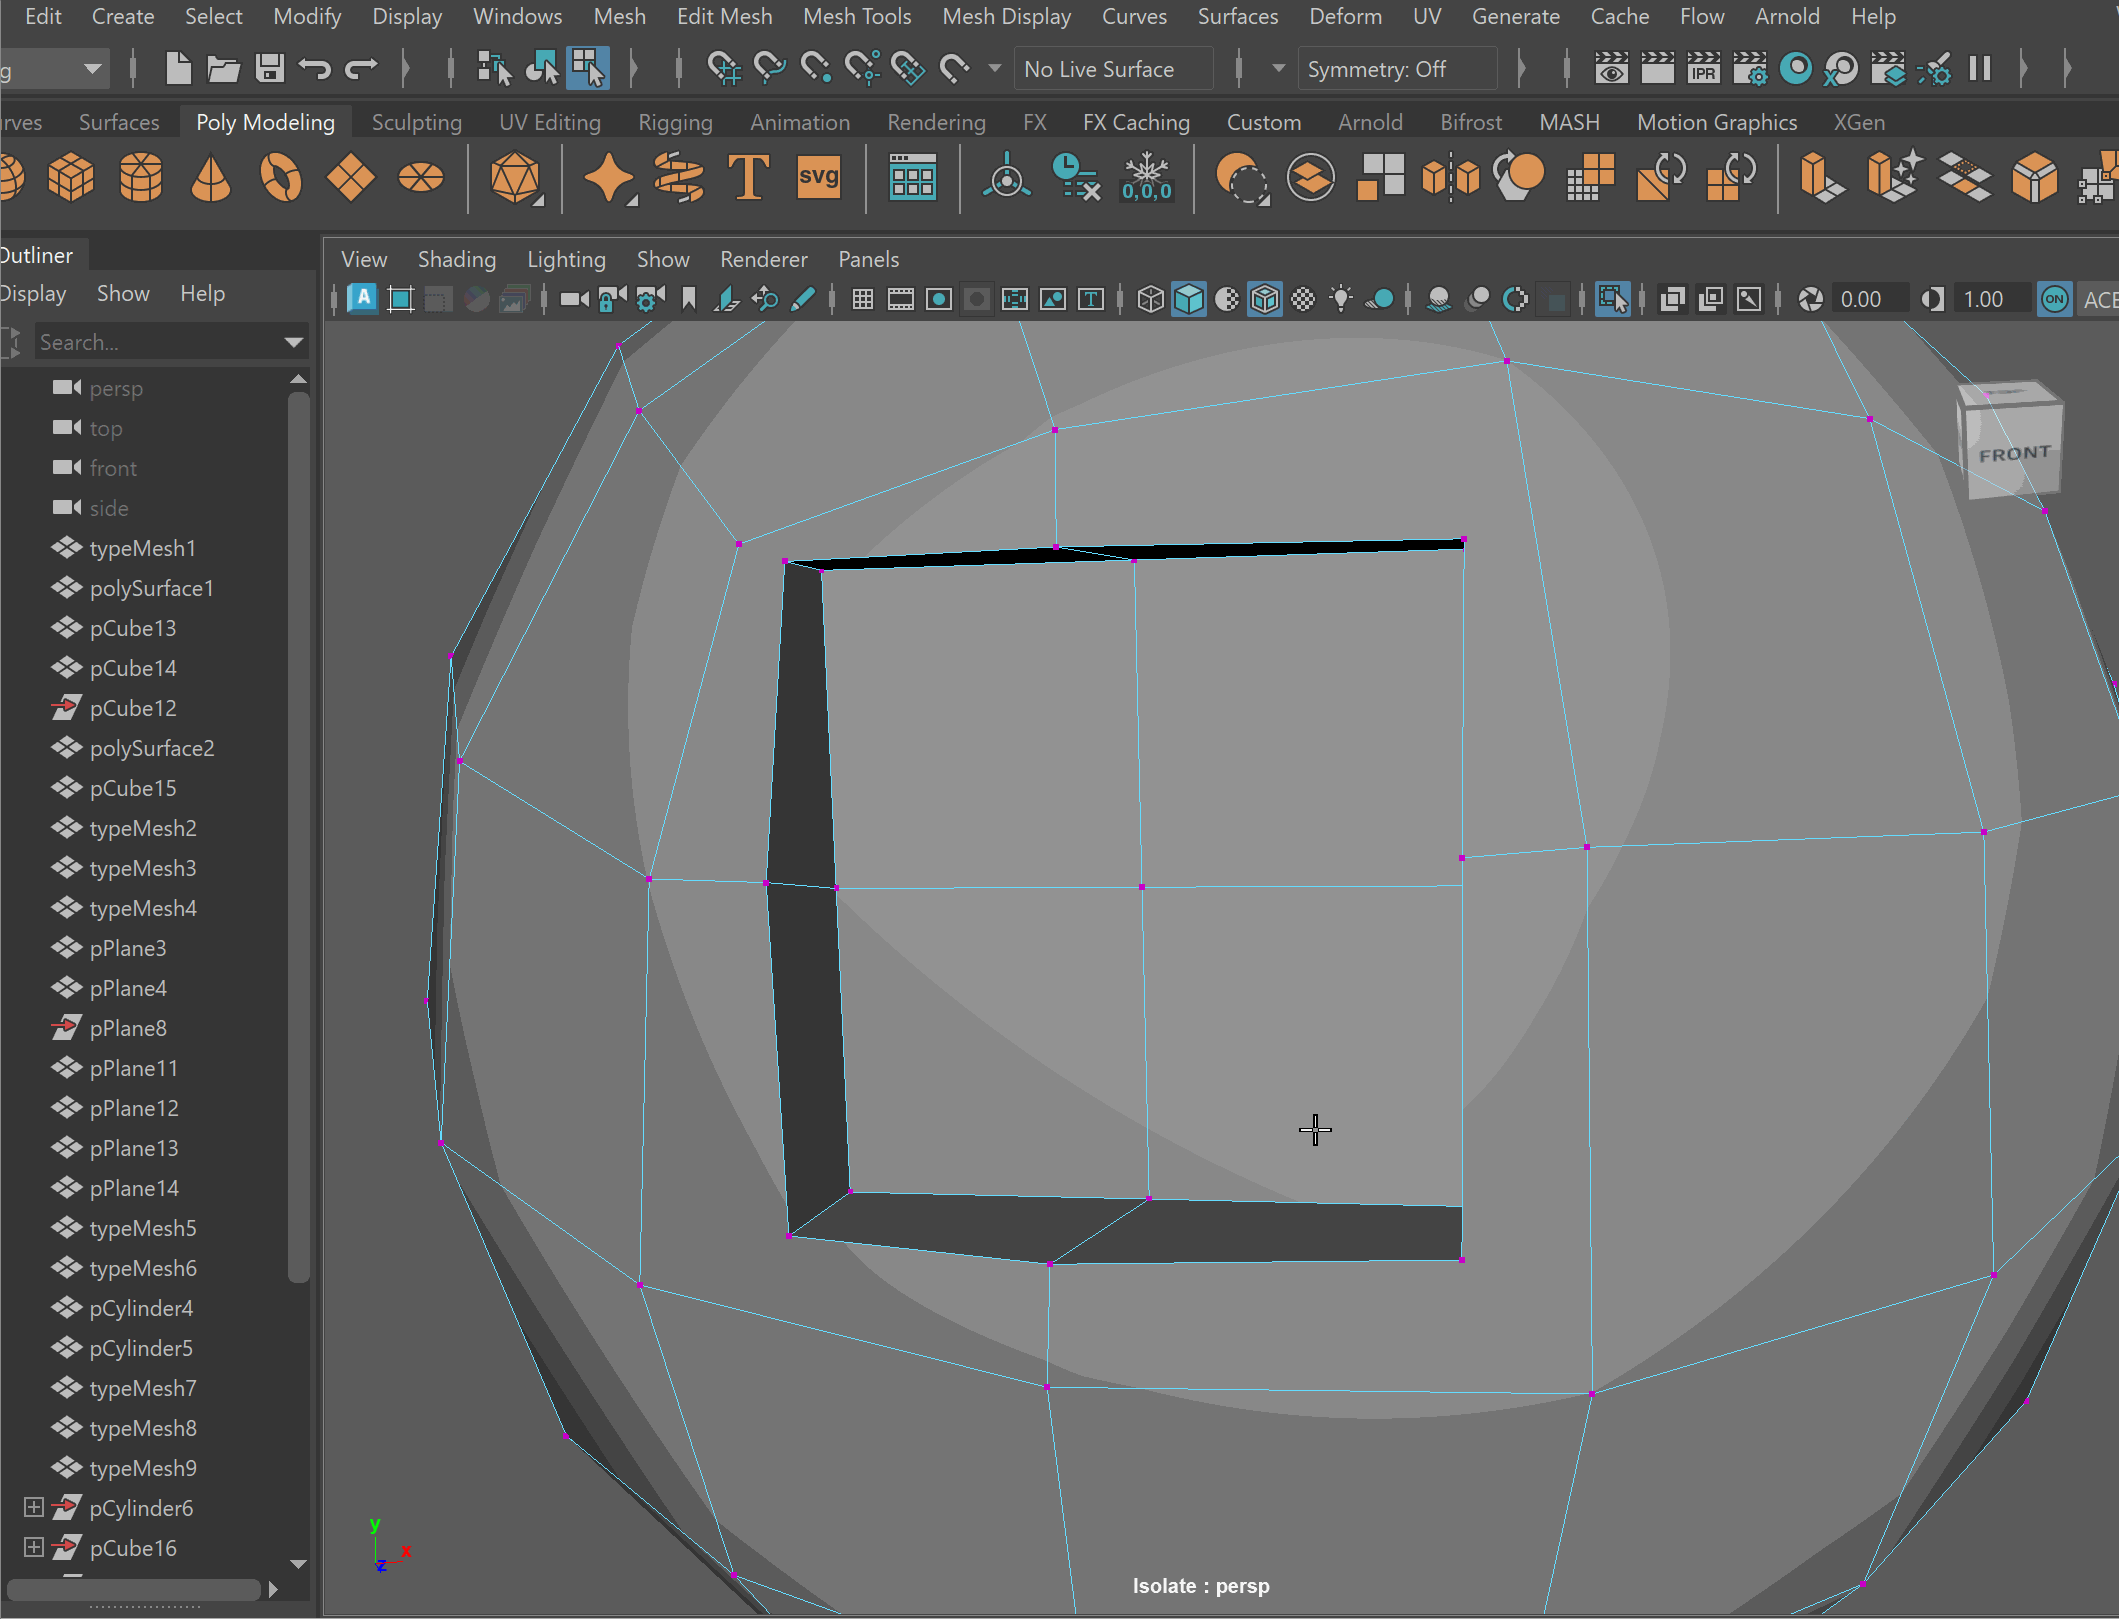This screenshot has width=2119, height=1619.
Task: Click the Type text tool icon
Action: [x=748, y=179]
